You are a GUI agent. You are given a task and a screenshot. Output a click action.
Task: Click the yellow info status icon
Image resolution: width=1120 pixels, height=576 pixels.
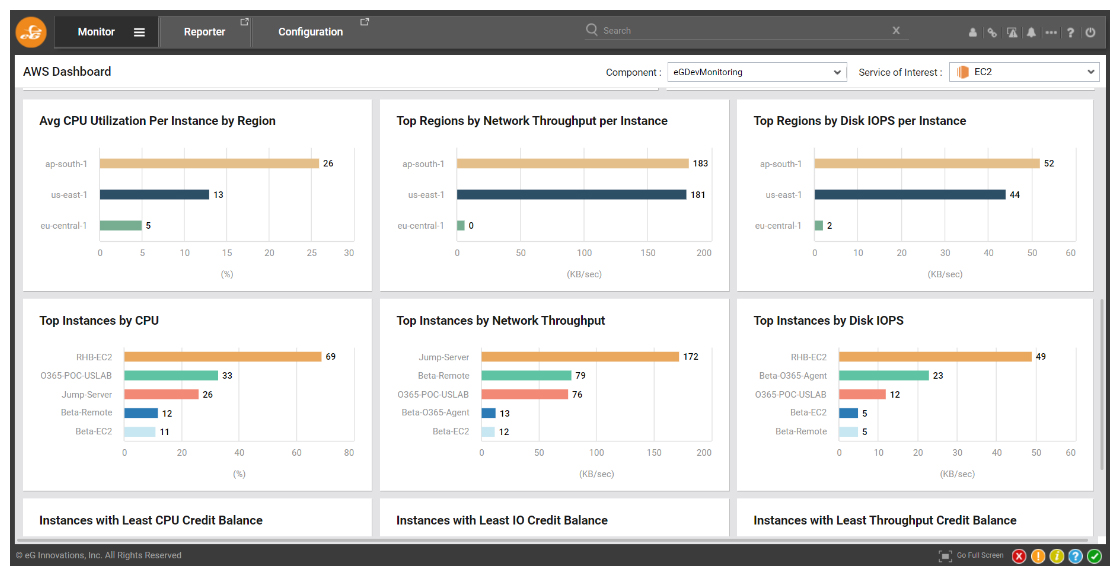[x=1056, y=556]
